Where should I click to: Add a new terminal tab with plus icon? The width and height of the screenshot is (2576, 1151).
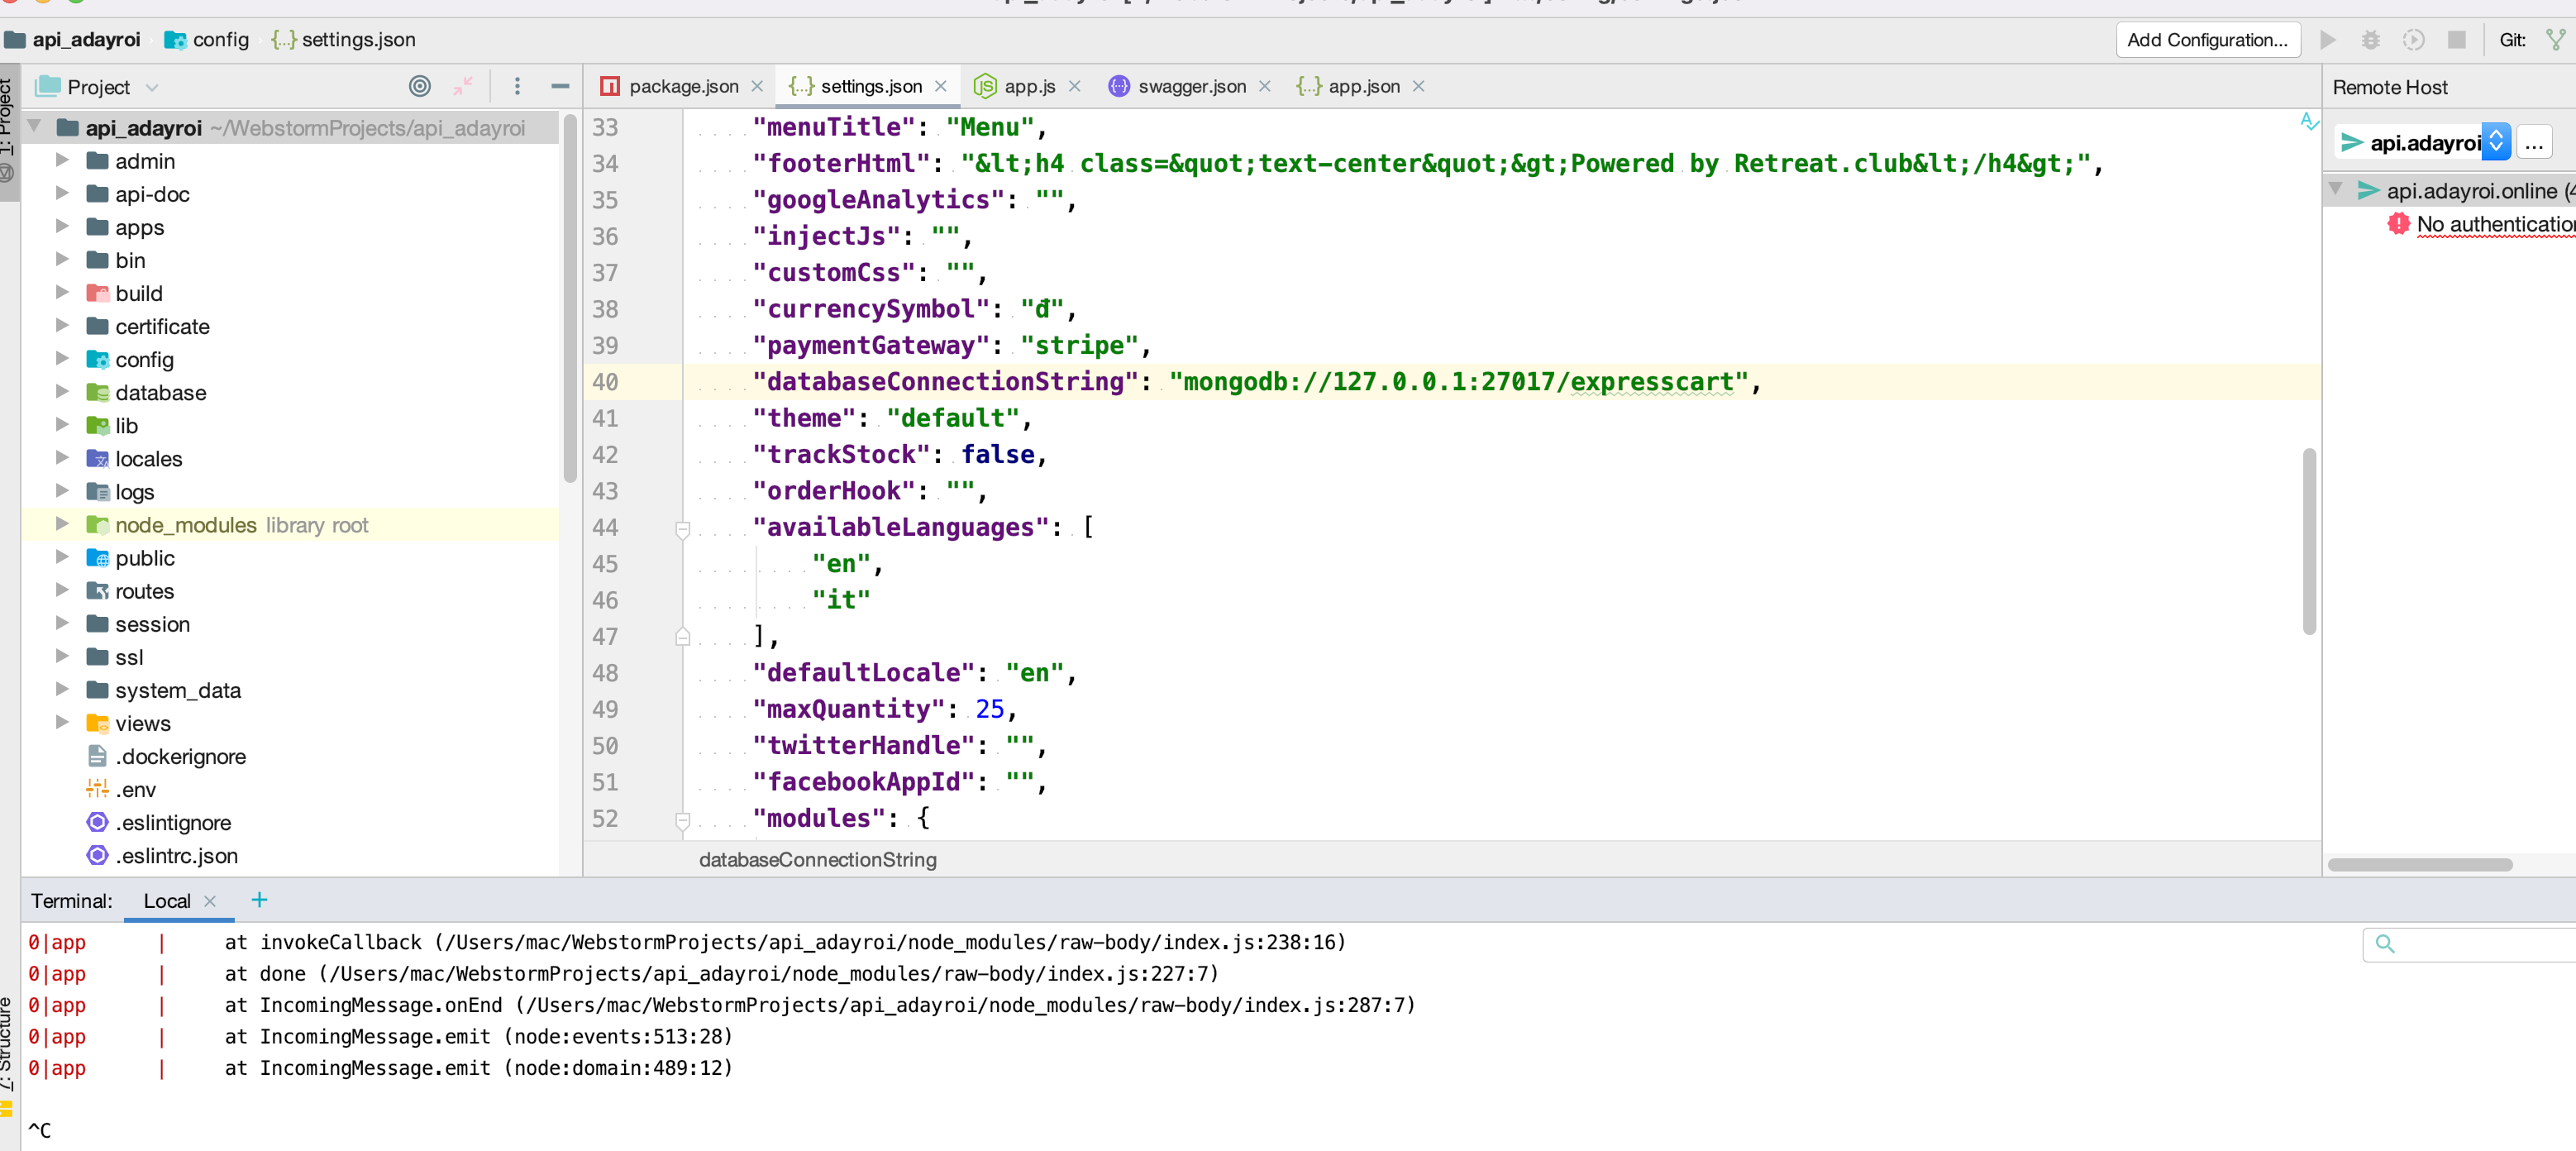[x=259, y=900]
